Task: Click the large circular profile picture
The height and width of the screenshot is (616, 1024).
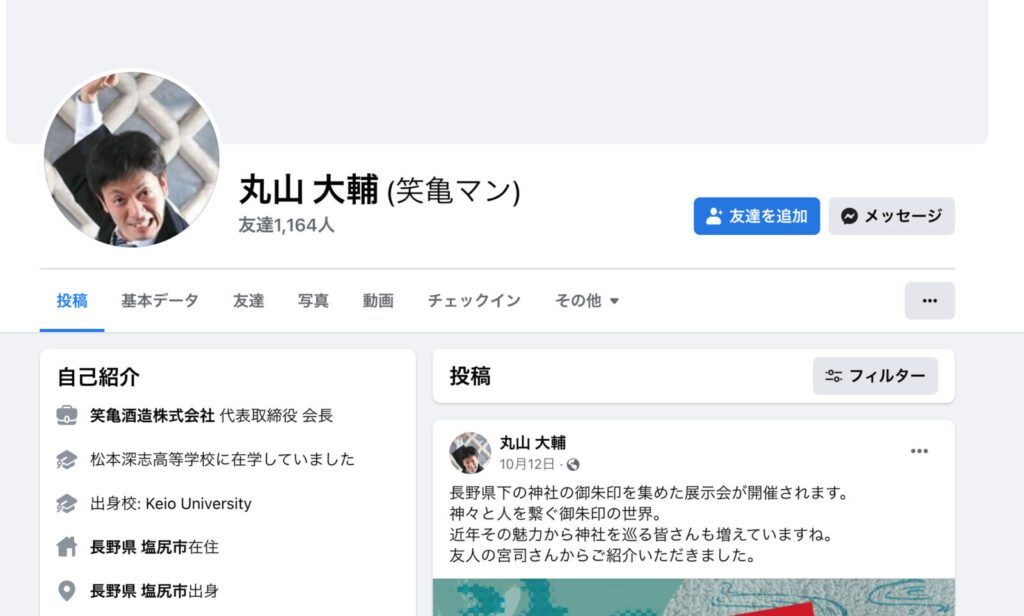Action: click(131, 159)
